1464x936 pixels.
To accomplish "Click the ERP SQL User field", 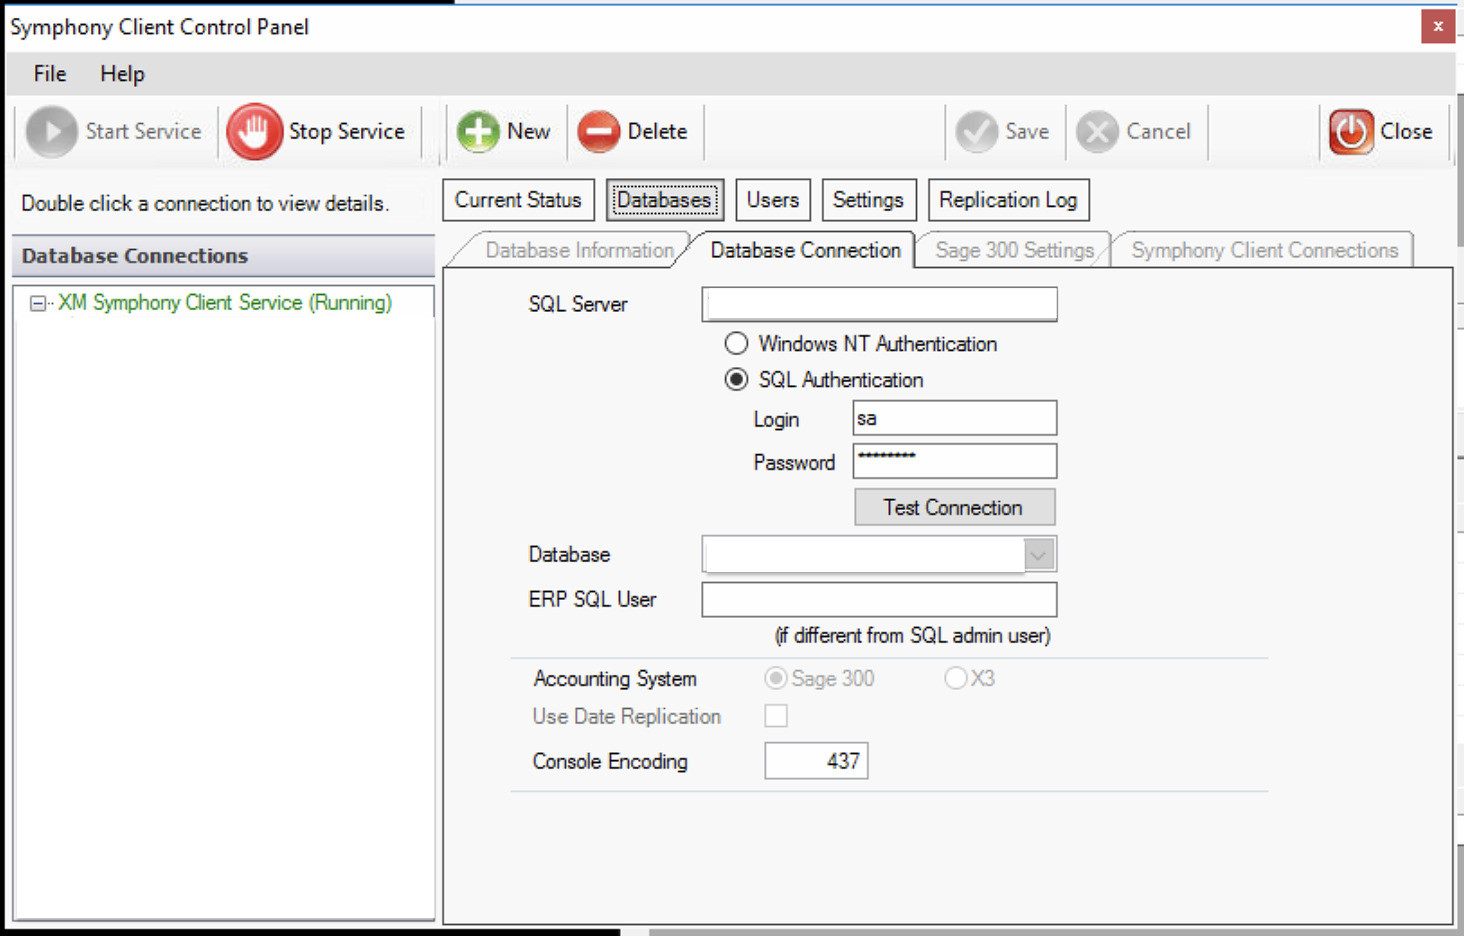I will click(x=879, y=599).
